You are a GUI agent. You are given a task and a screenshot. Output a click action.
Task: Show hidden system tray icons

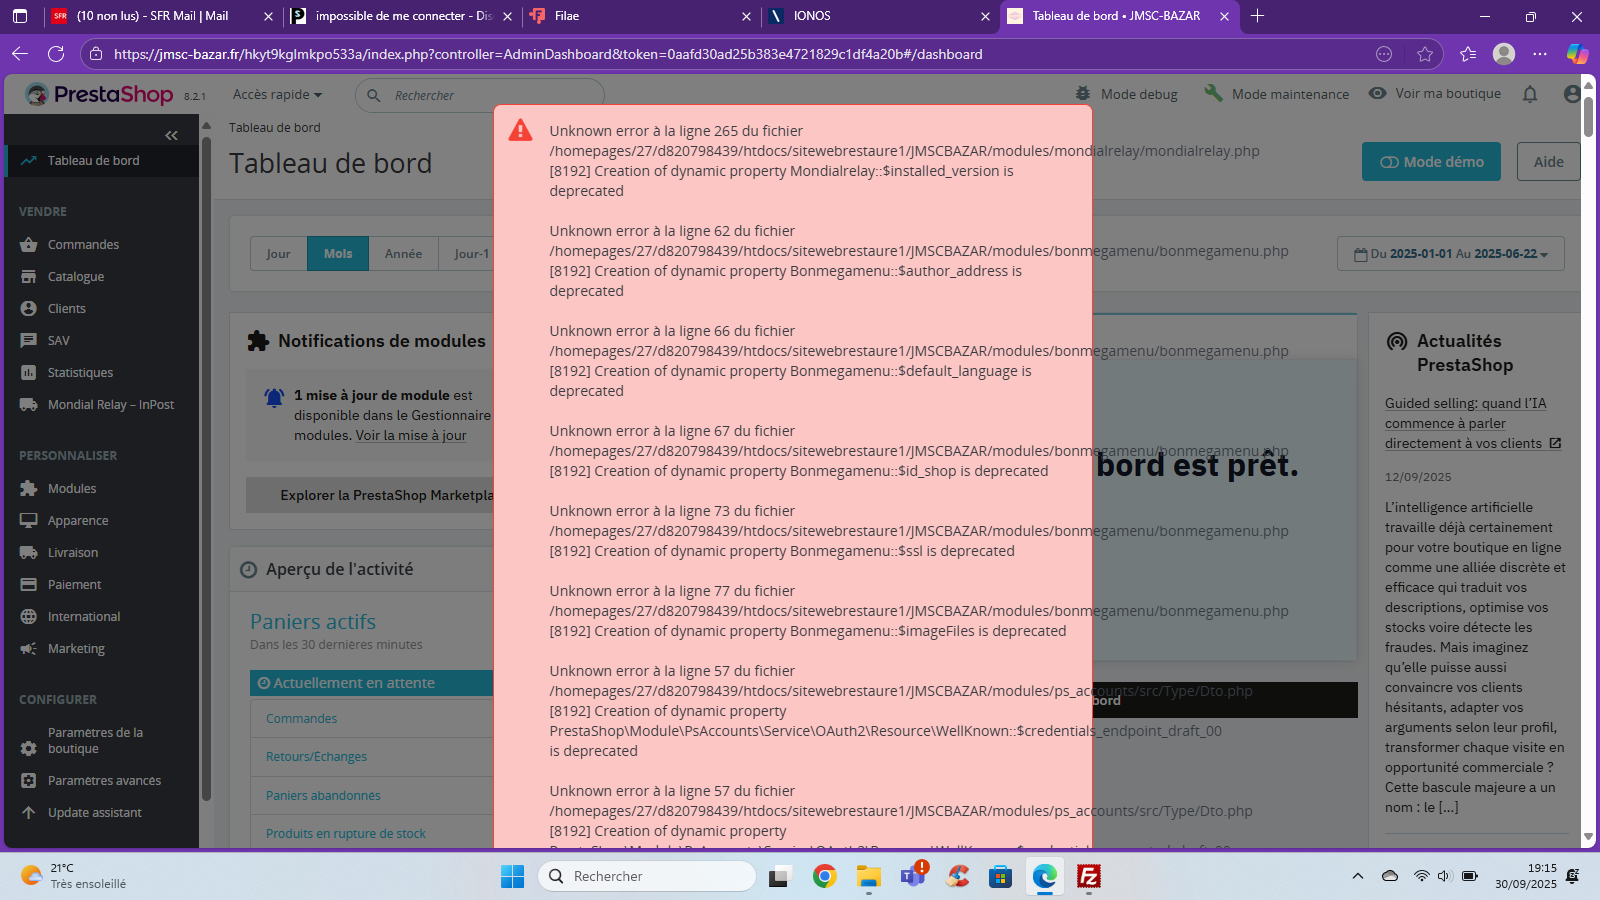coord(1357,876)
